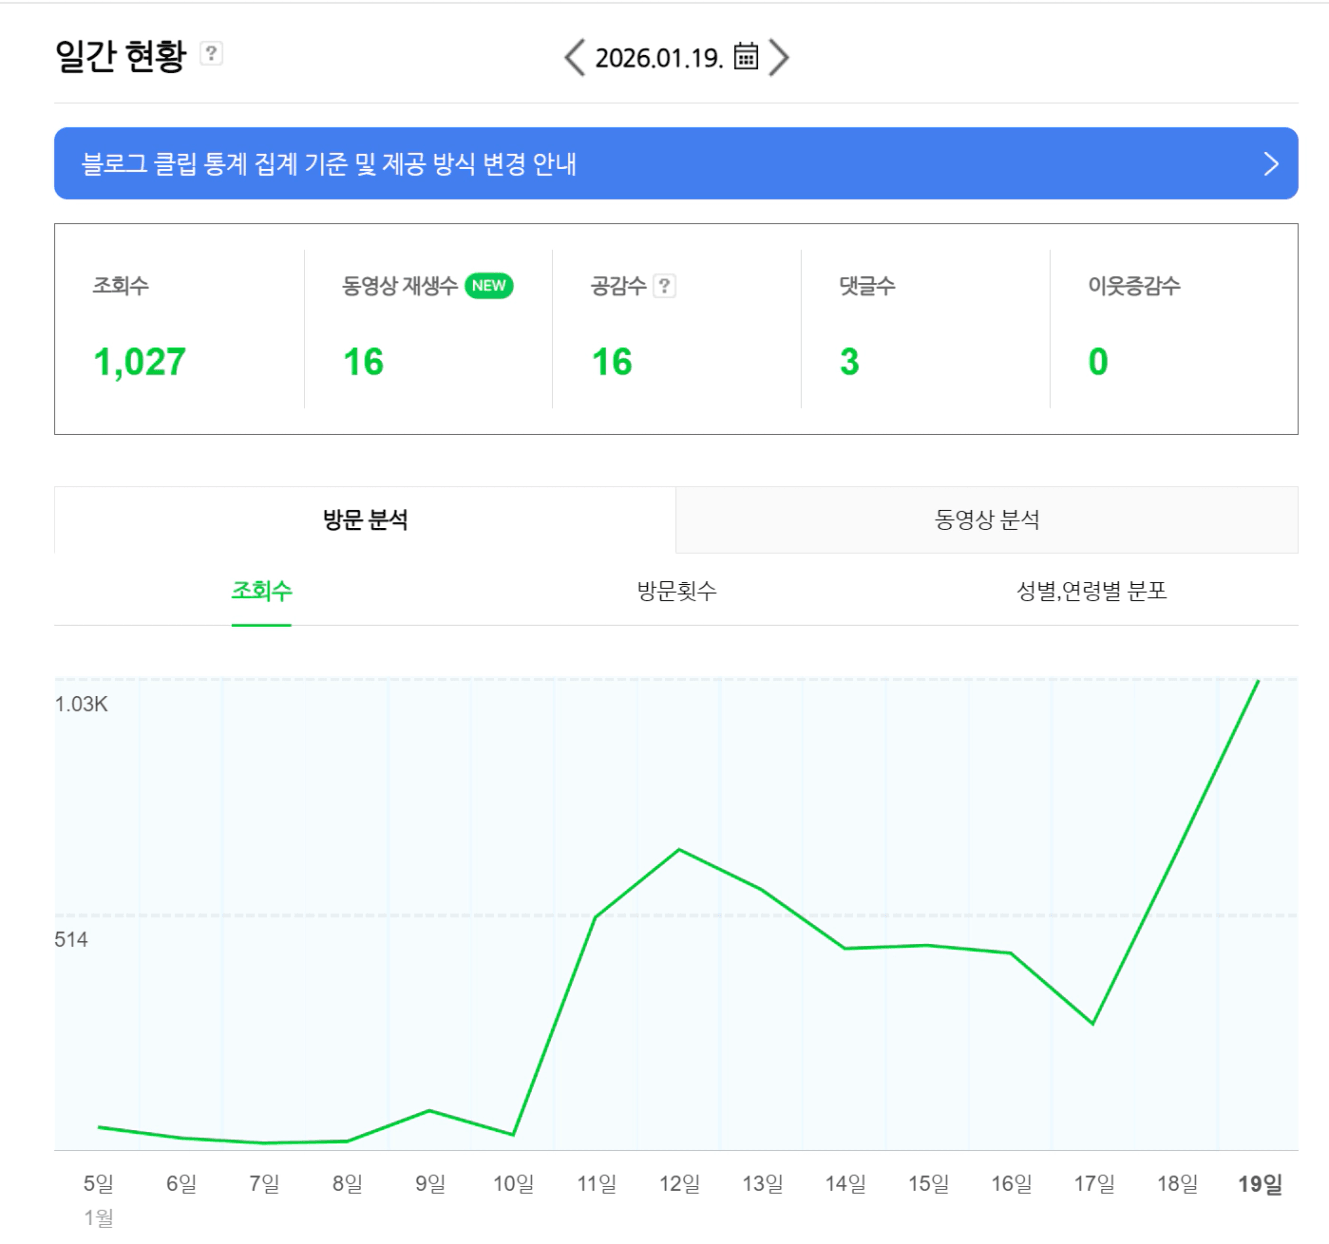Show the 방문횟수 sub-tab
The width and height of the screenshot is (1329, 1244).
click(677, 591)
